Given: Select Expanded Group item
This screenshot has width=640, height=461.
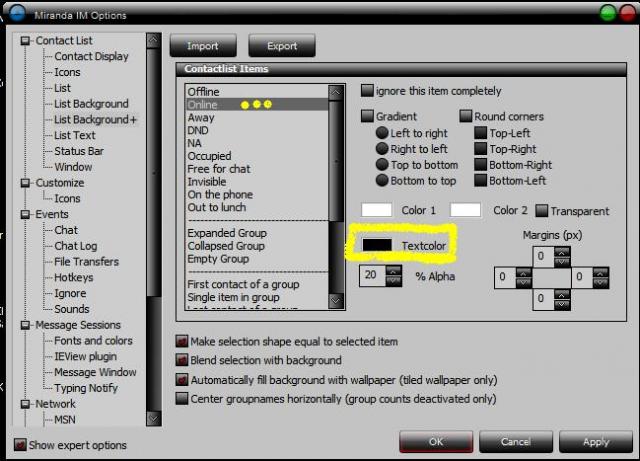Looking at the screenshot, I should pos(256,233).
